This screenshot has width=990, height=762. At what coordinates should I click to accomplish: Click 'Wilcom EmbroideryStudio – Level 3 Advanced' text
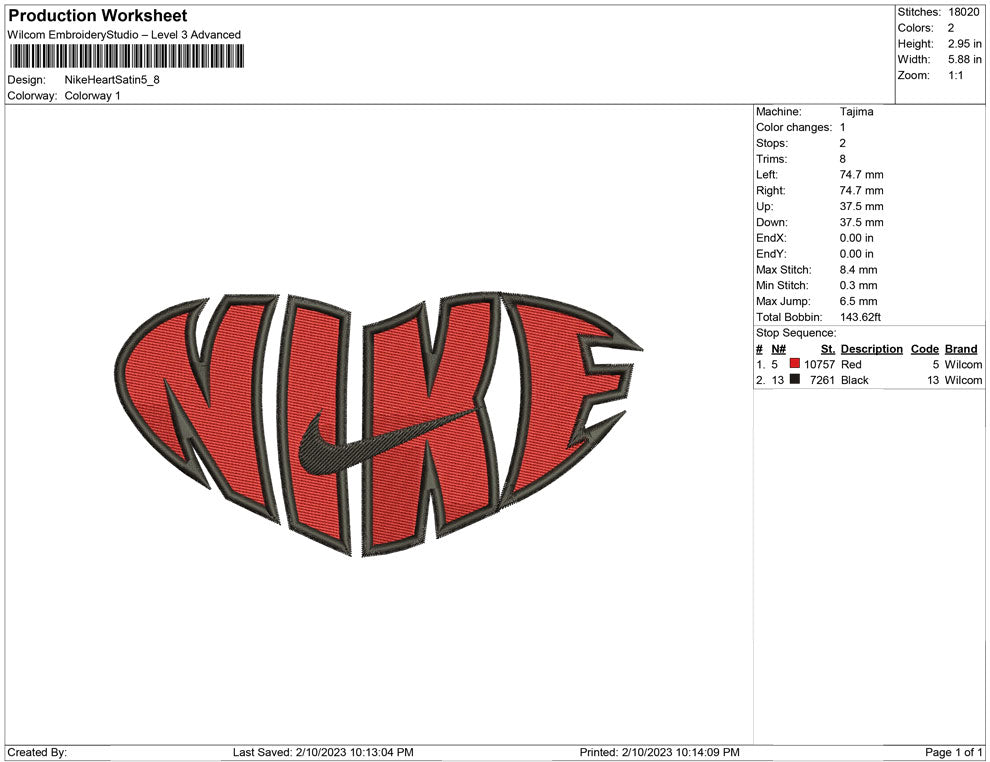124,35
